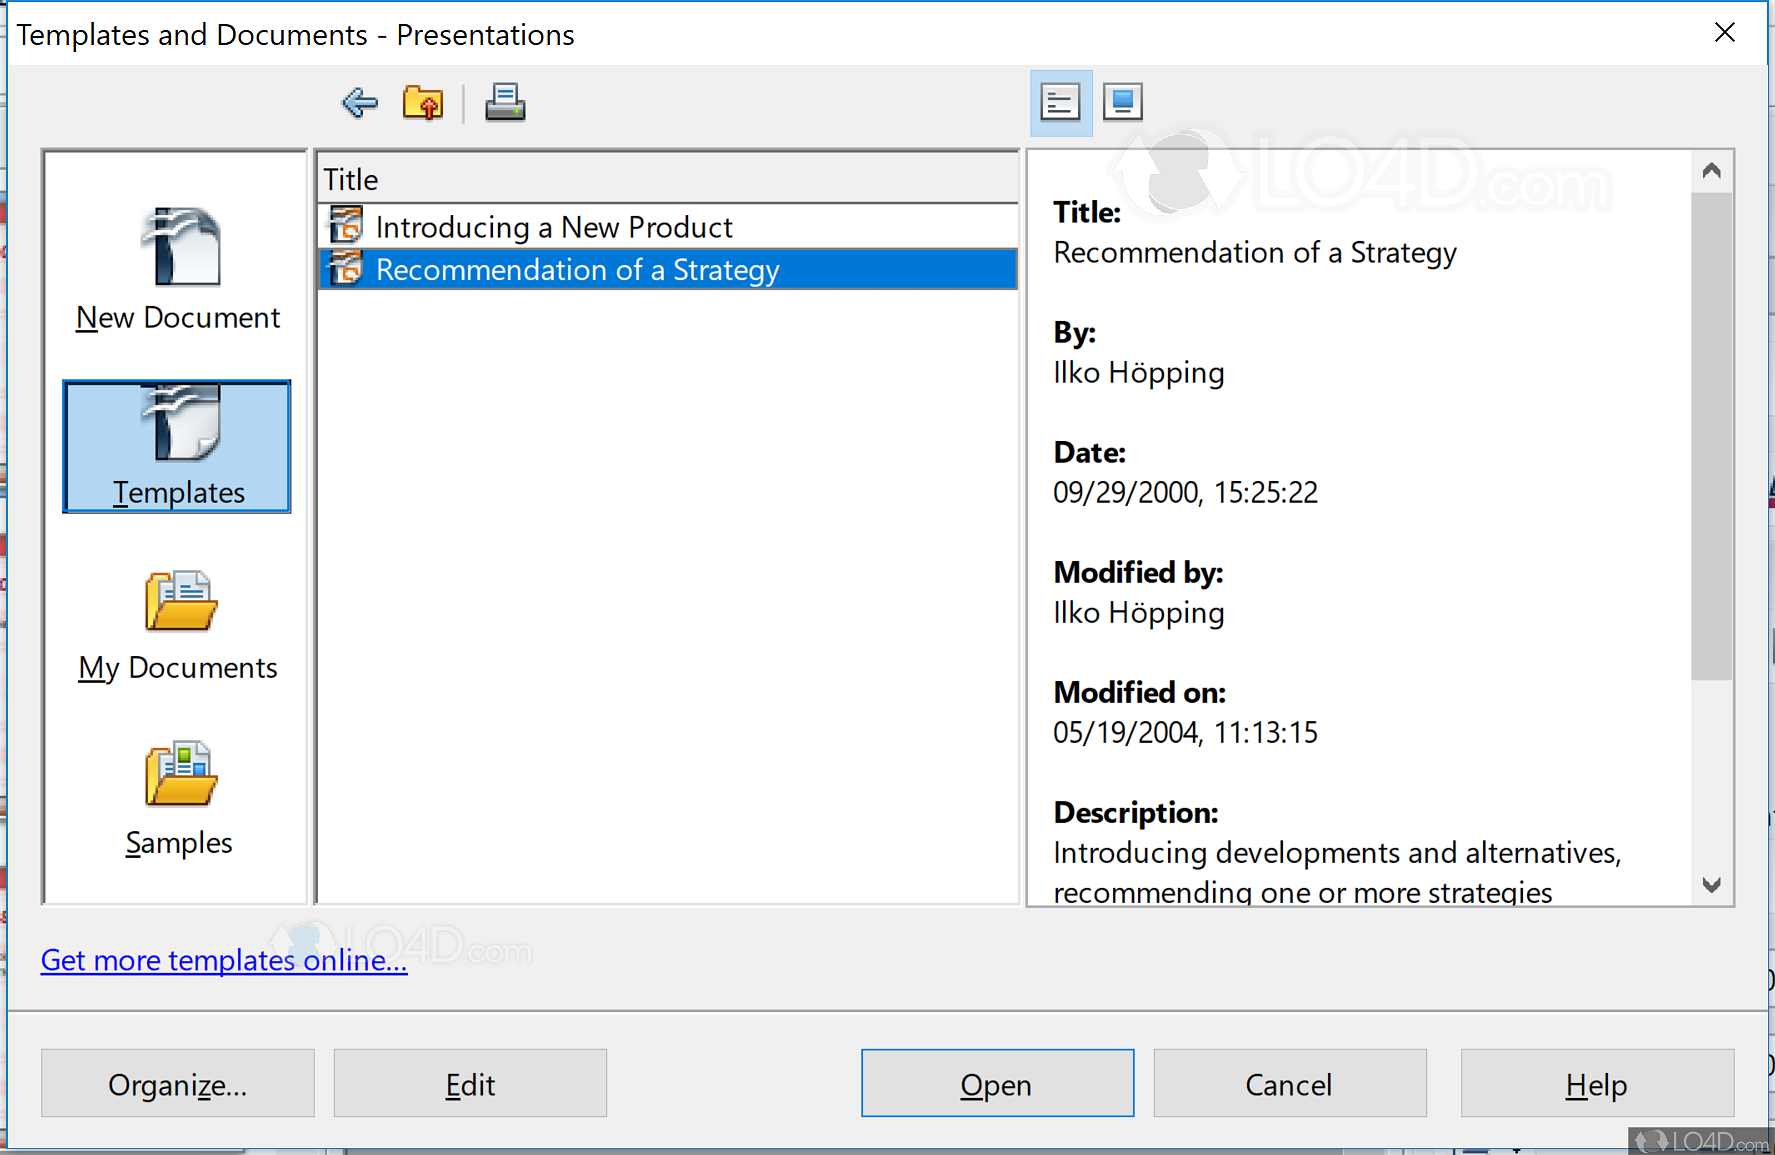Navigate back using the back arrow icon
The width and height of the screenshot is (1775, 1155).
pyautogui.click(x=358, y=101)
